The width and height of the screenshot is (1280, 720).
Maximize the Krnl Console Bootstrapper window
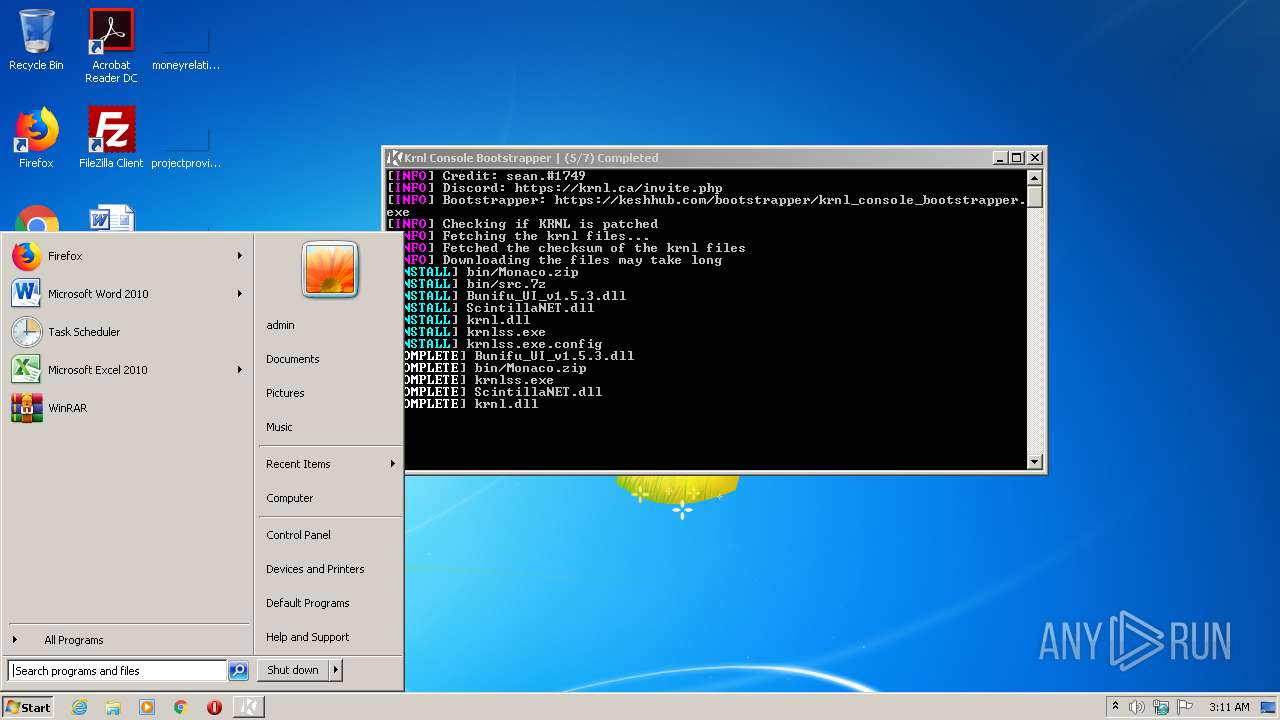tap(1017, 158)
